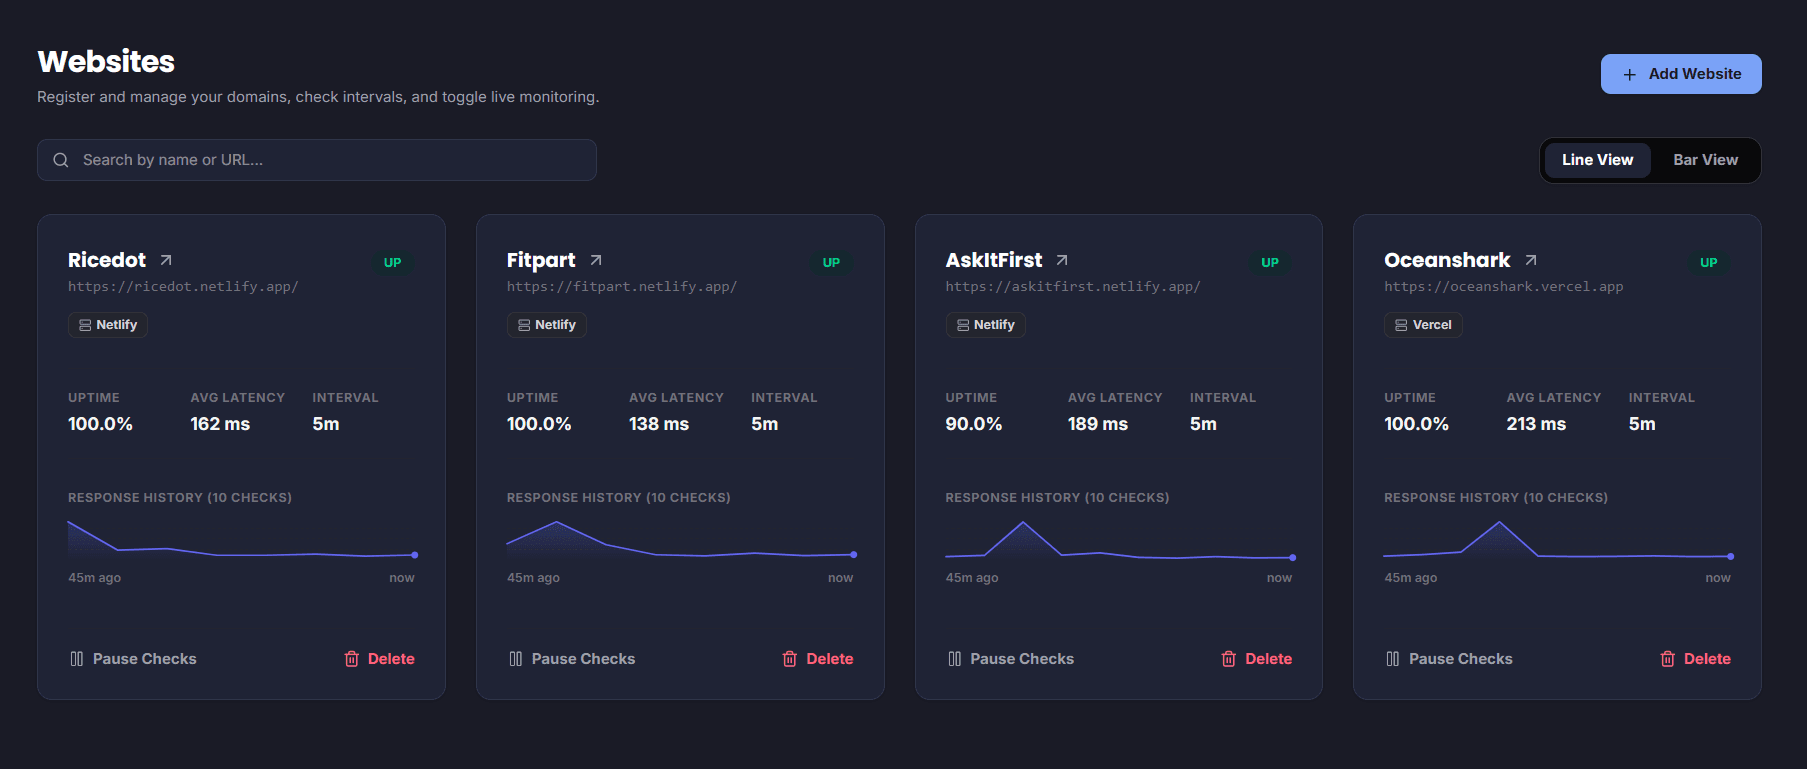1807x769 pixels.
Task: Delete text on AskItFirst card
Action: coord(1269,659)
